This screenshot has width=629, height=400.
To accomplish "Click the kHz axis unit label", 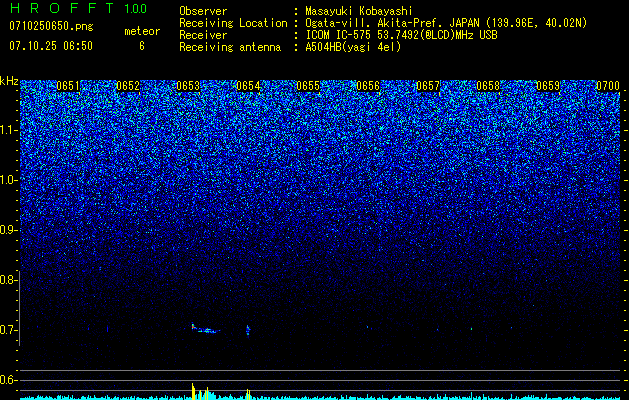I will [x=9, y=81].
